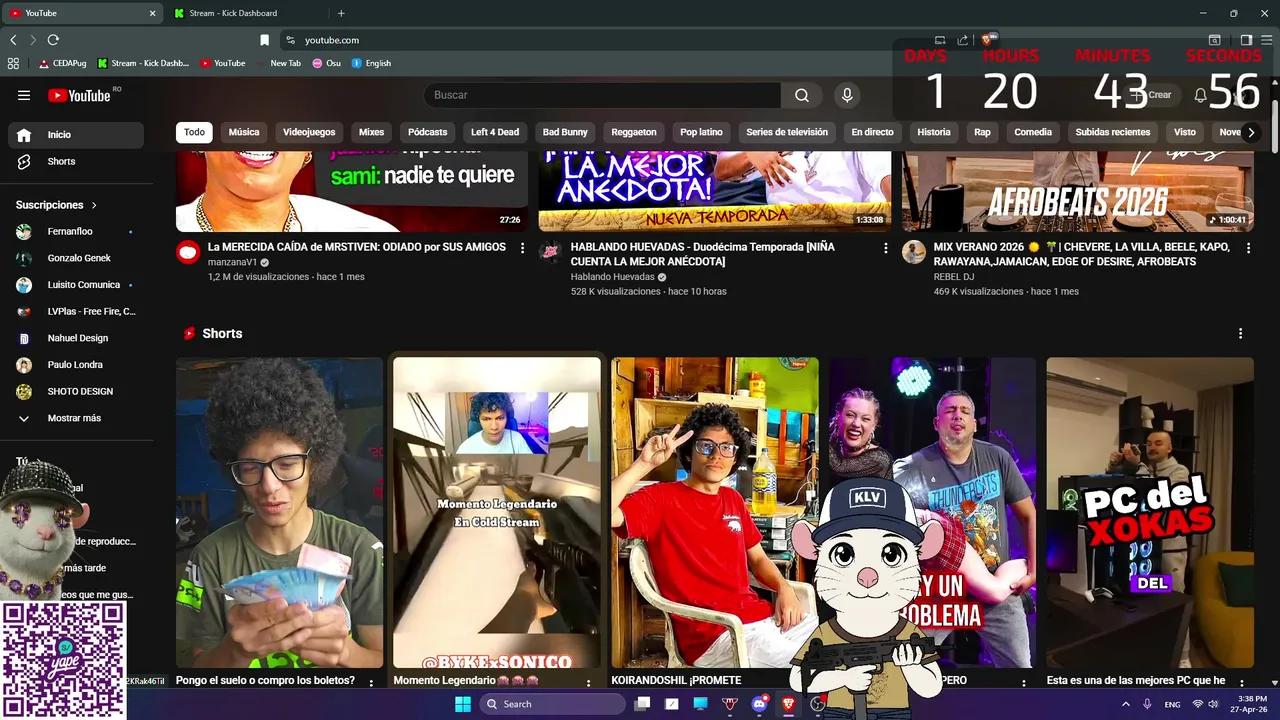This screenshot has width=1280, height=720.
Task: Show more category chips with arrow
Action: click(1250, 132)
